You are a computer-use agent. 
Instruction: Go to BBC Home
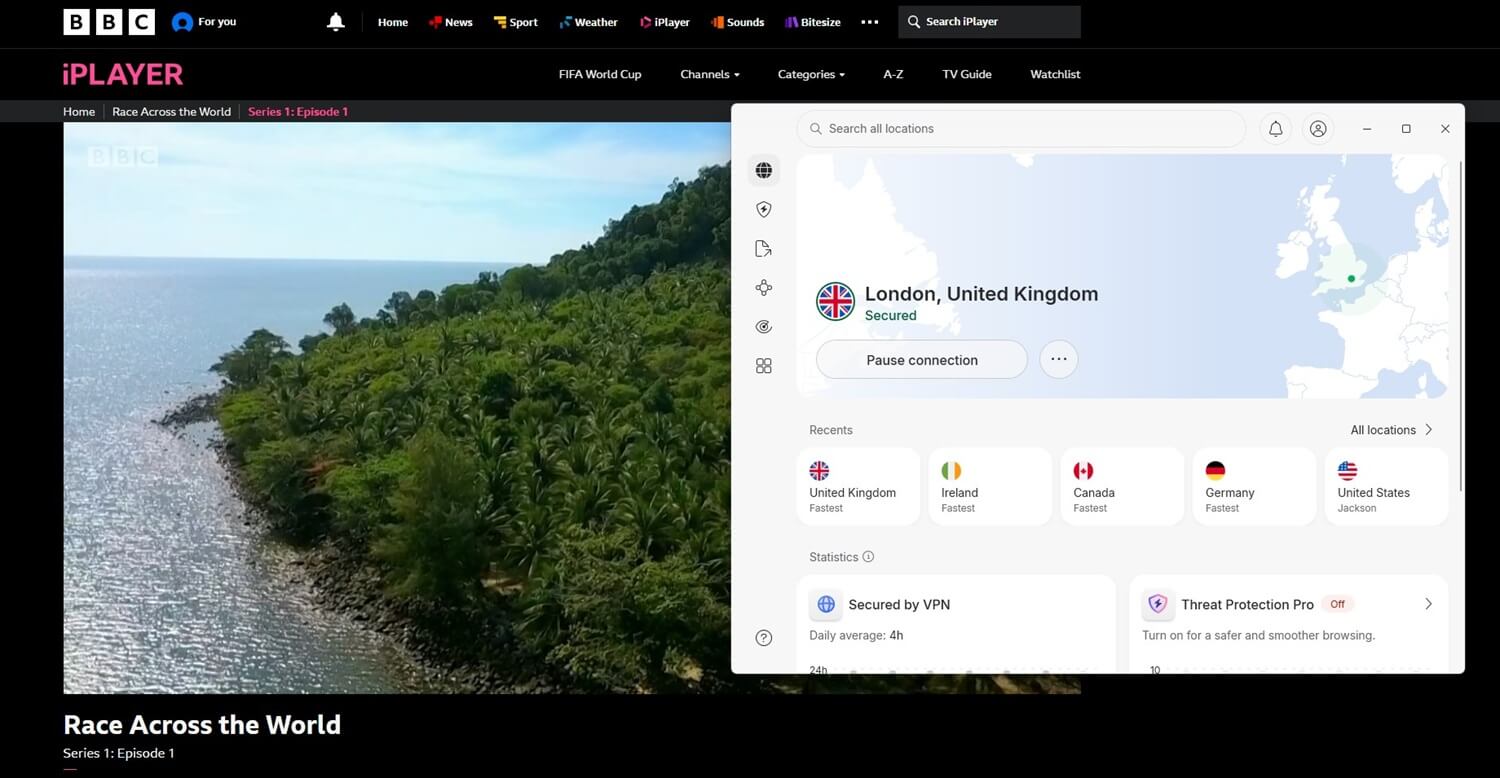click(393, 22)
